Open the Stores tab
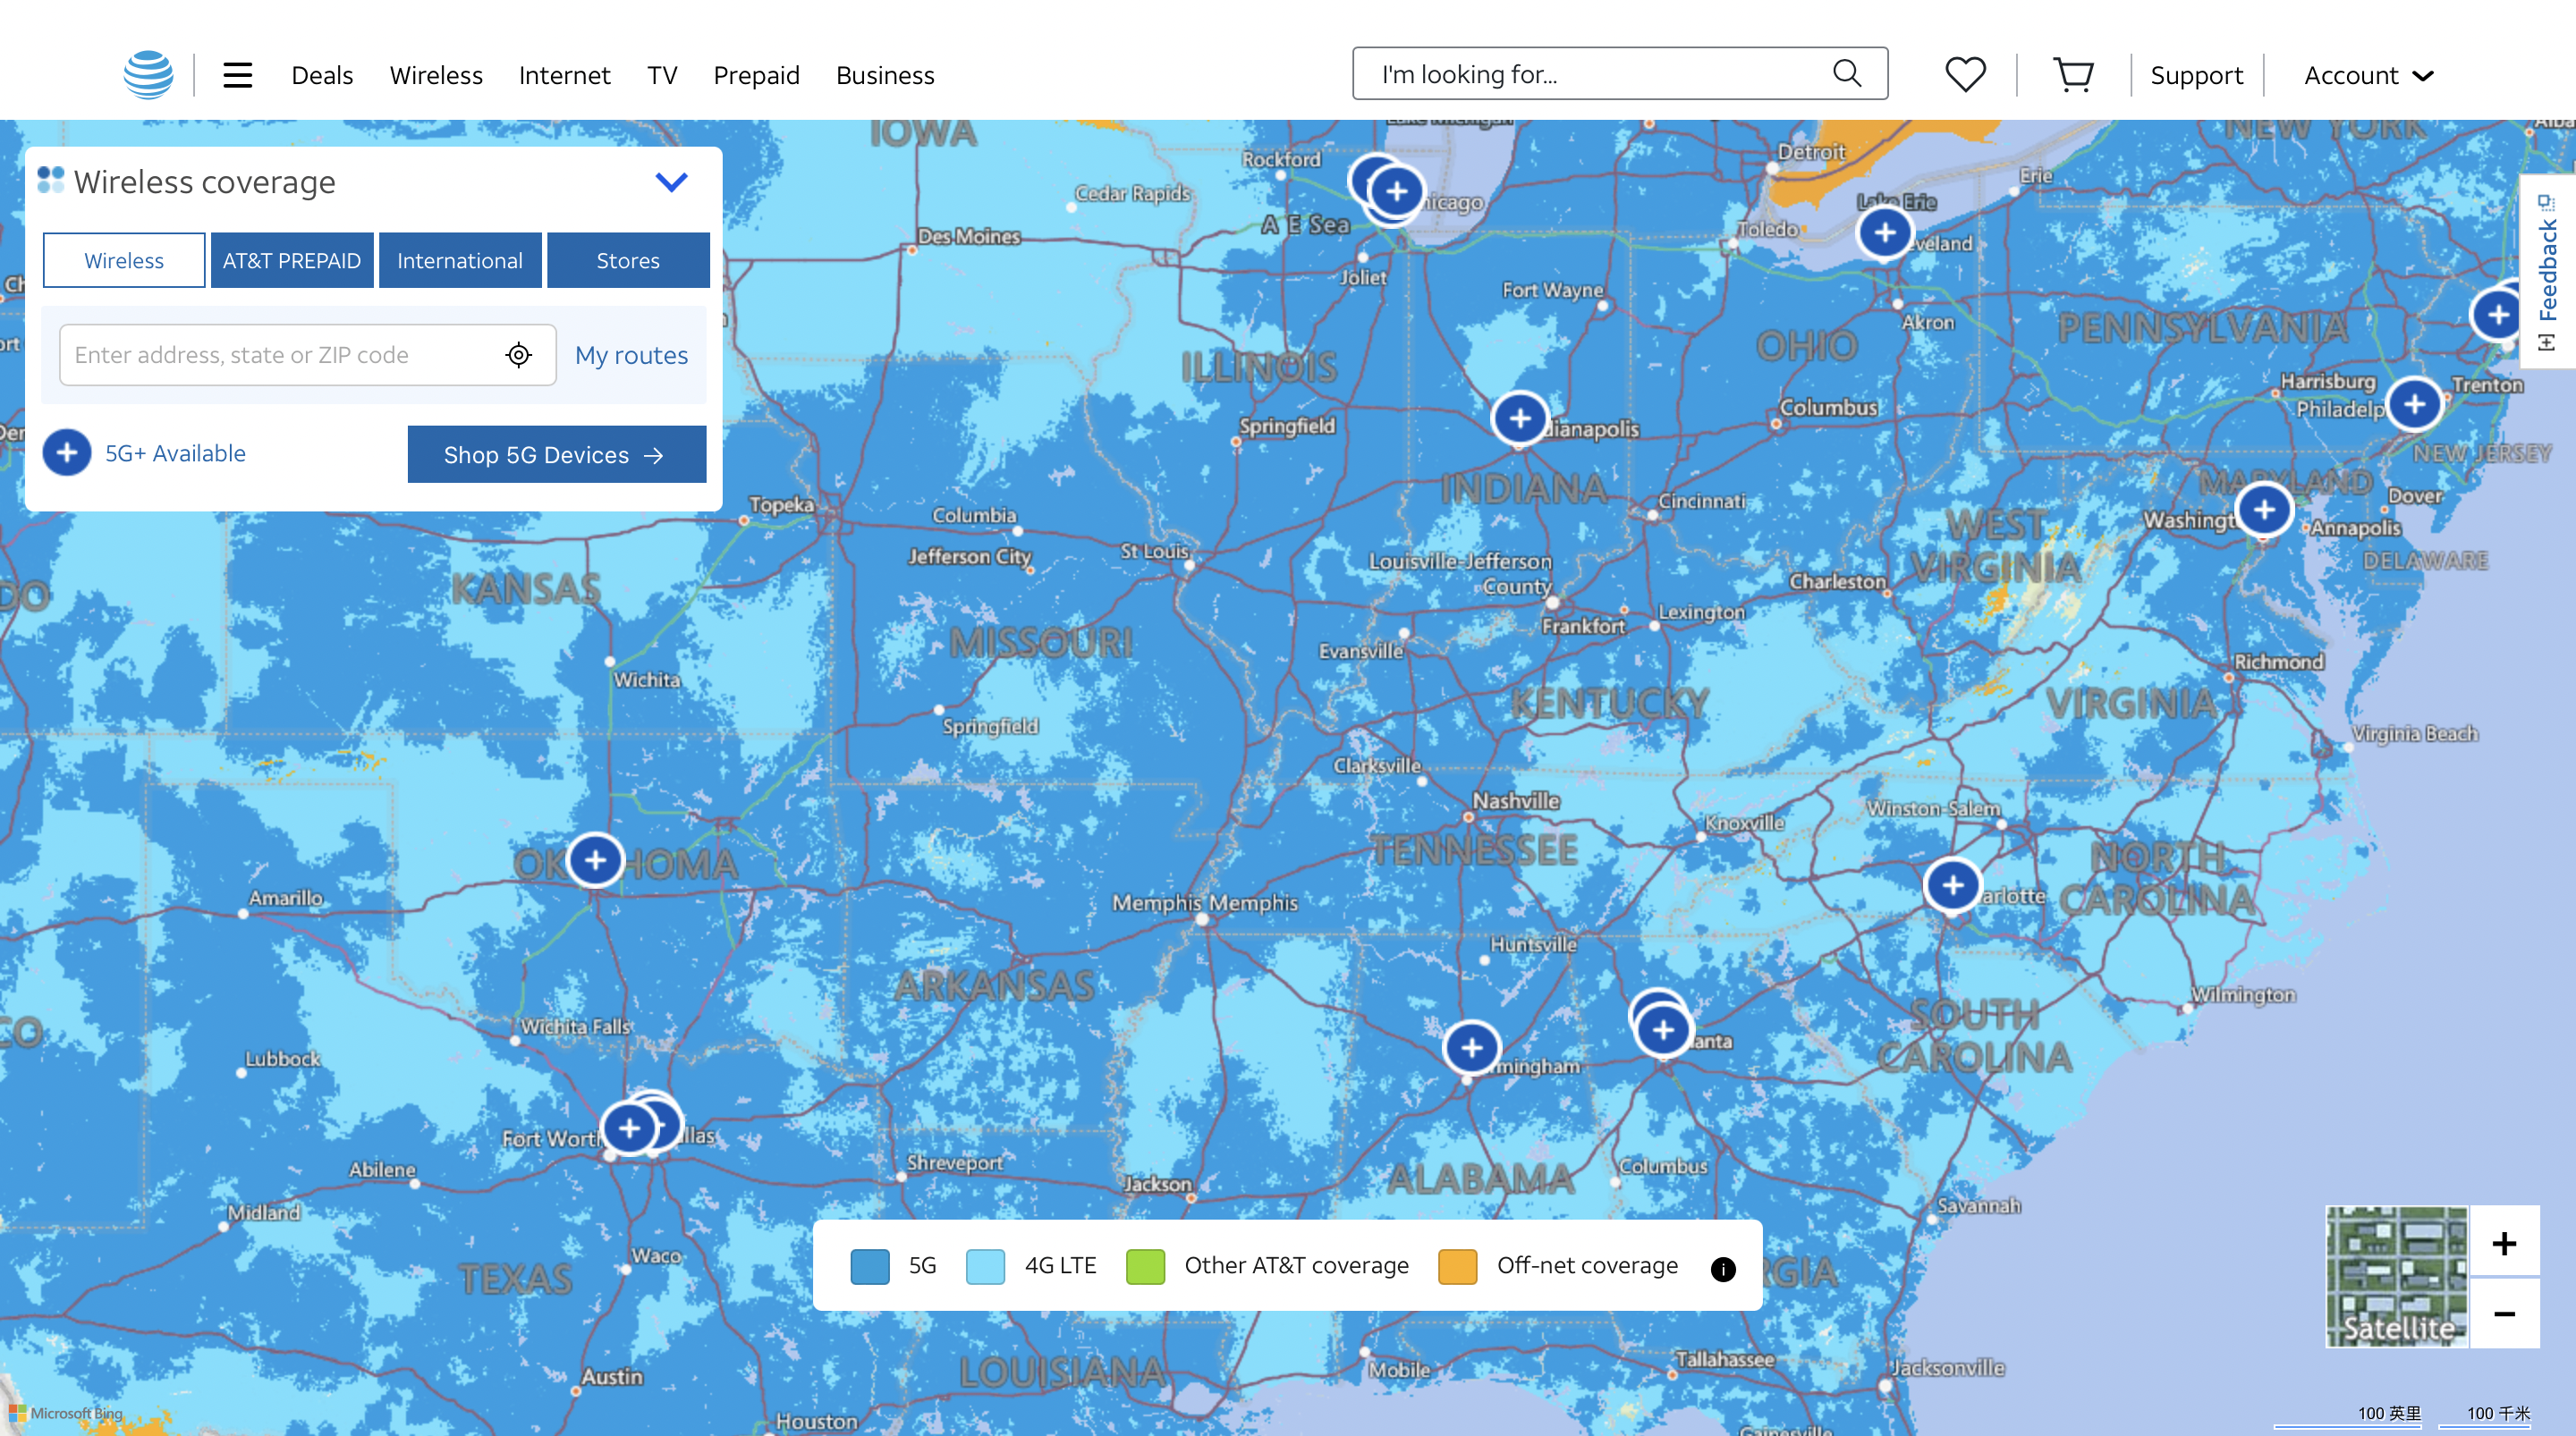The image size is (2576, 1436). [628, 261]
